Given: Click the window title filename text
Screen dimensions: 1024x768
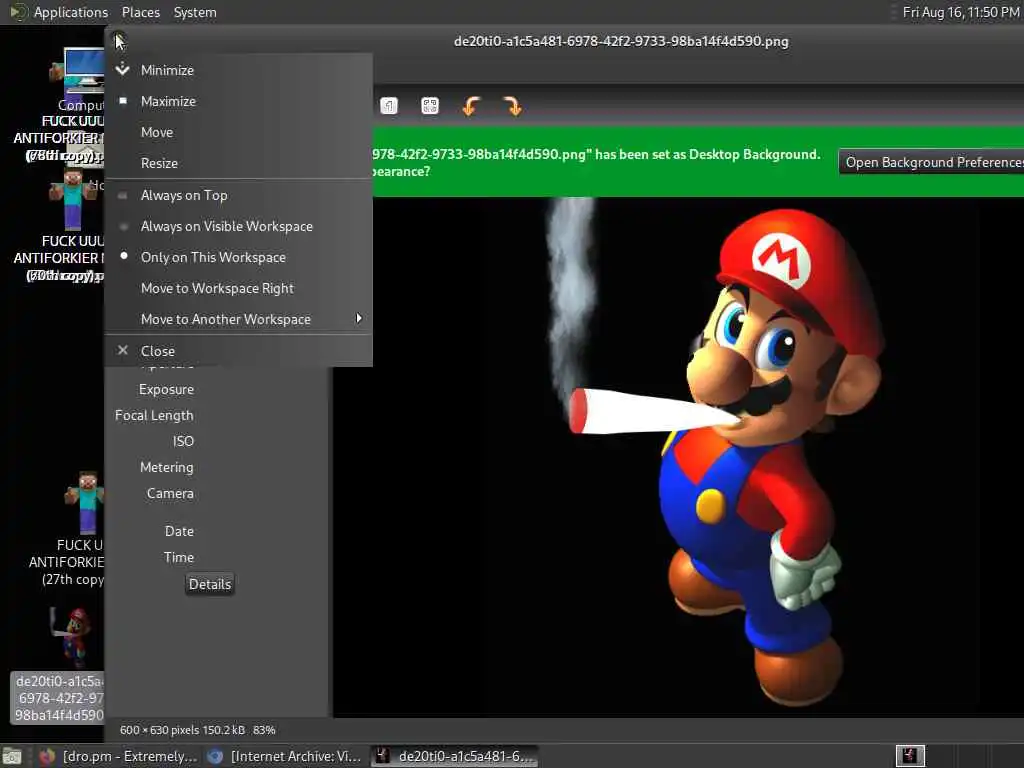Looking at the screenshot, I should pos(621,41).
